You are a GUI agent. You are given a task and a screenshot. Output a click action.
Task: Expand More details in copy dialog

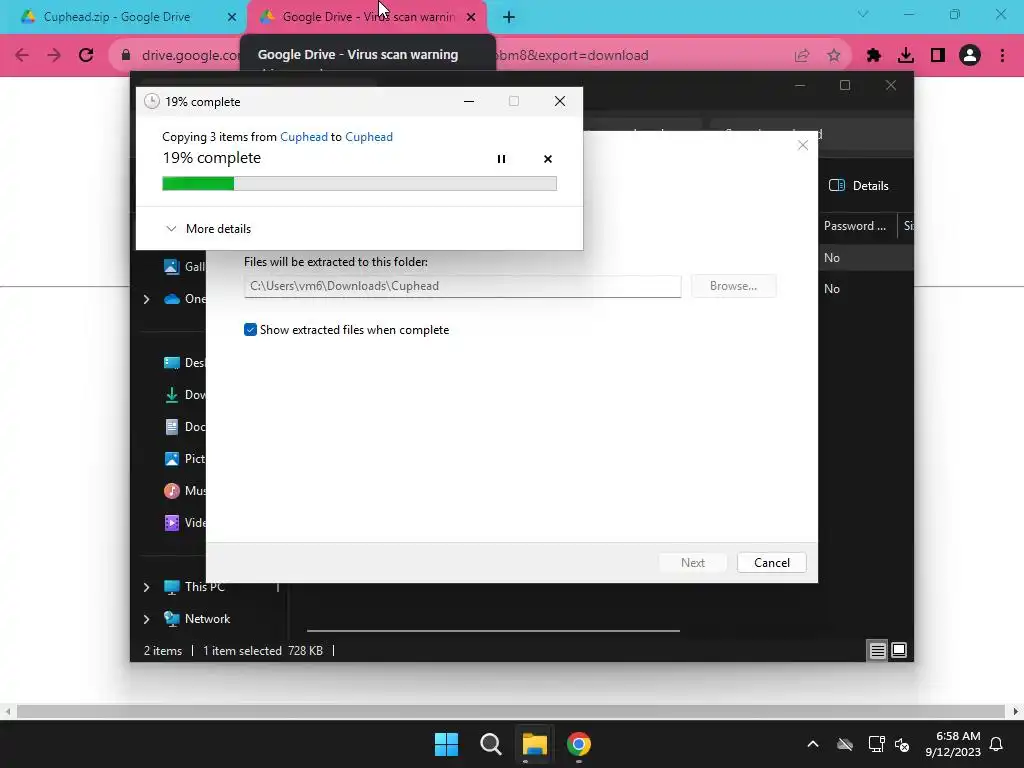pos(208,229)
